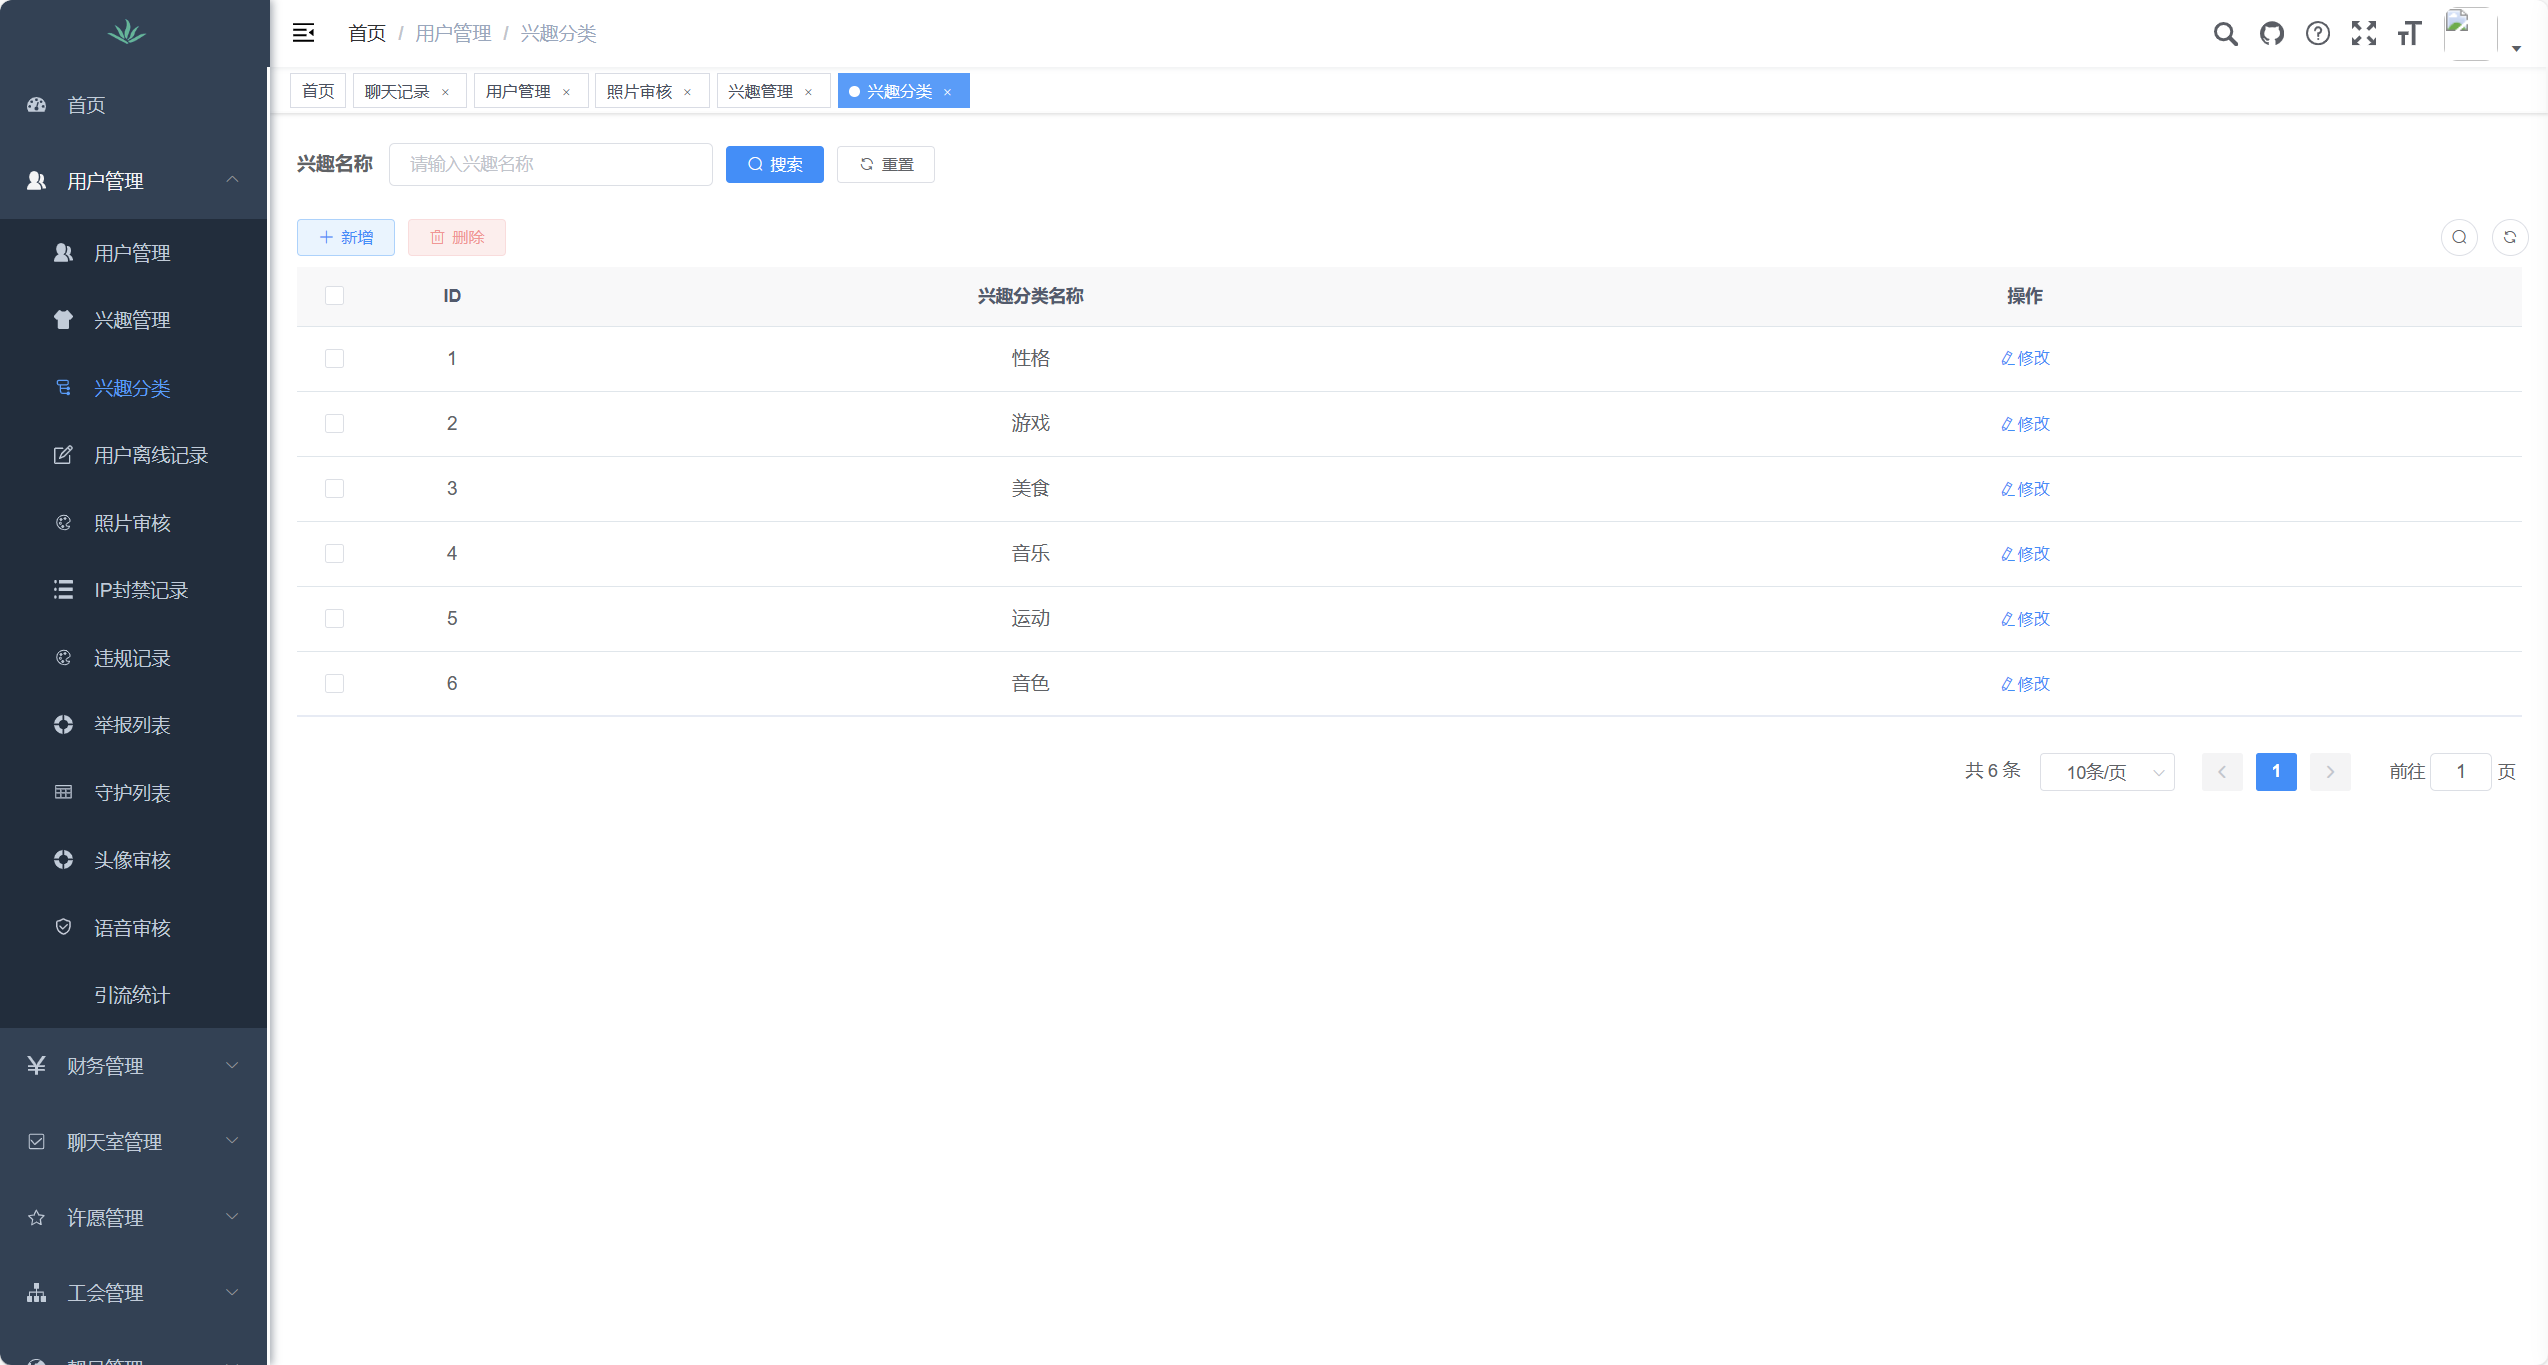Open the 10条/页 page size dropdown
2548x1365 pixels.
pos(2107,772)
